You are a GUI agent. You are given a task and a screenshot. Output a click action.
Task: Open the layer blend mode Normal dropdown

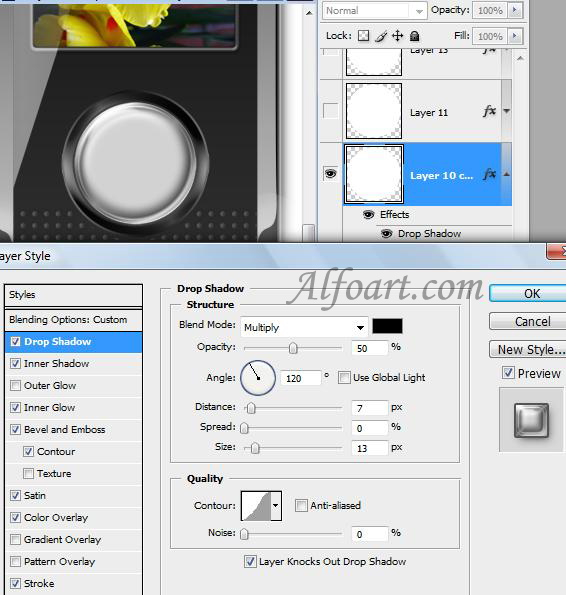tap(375, 11)
